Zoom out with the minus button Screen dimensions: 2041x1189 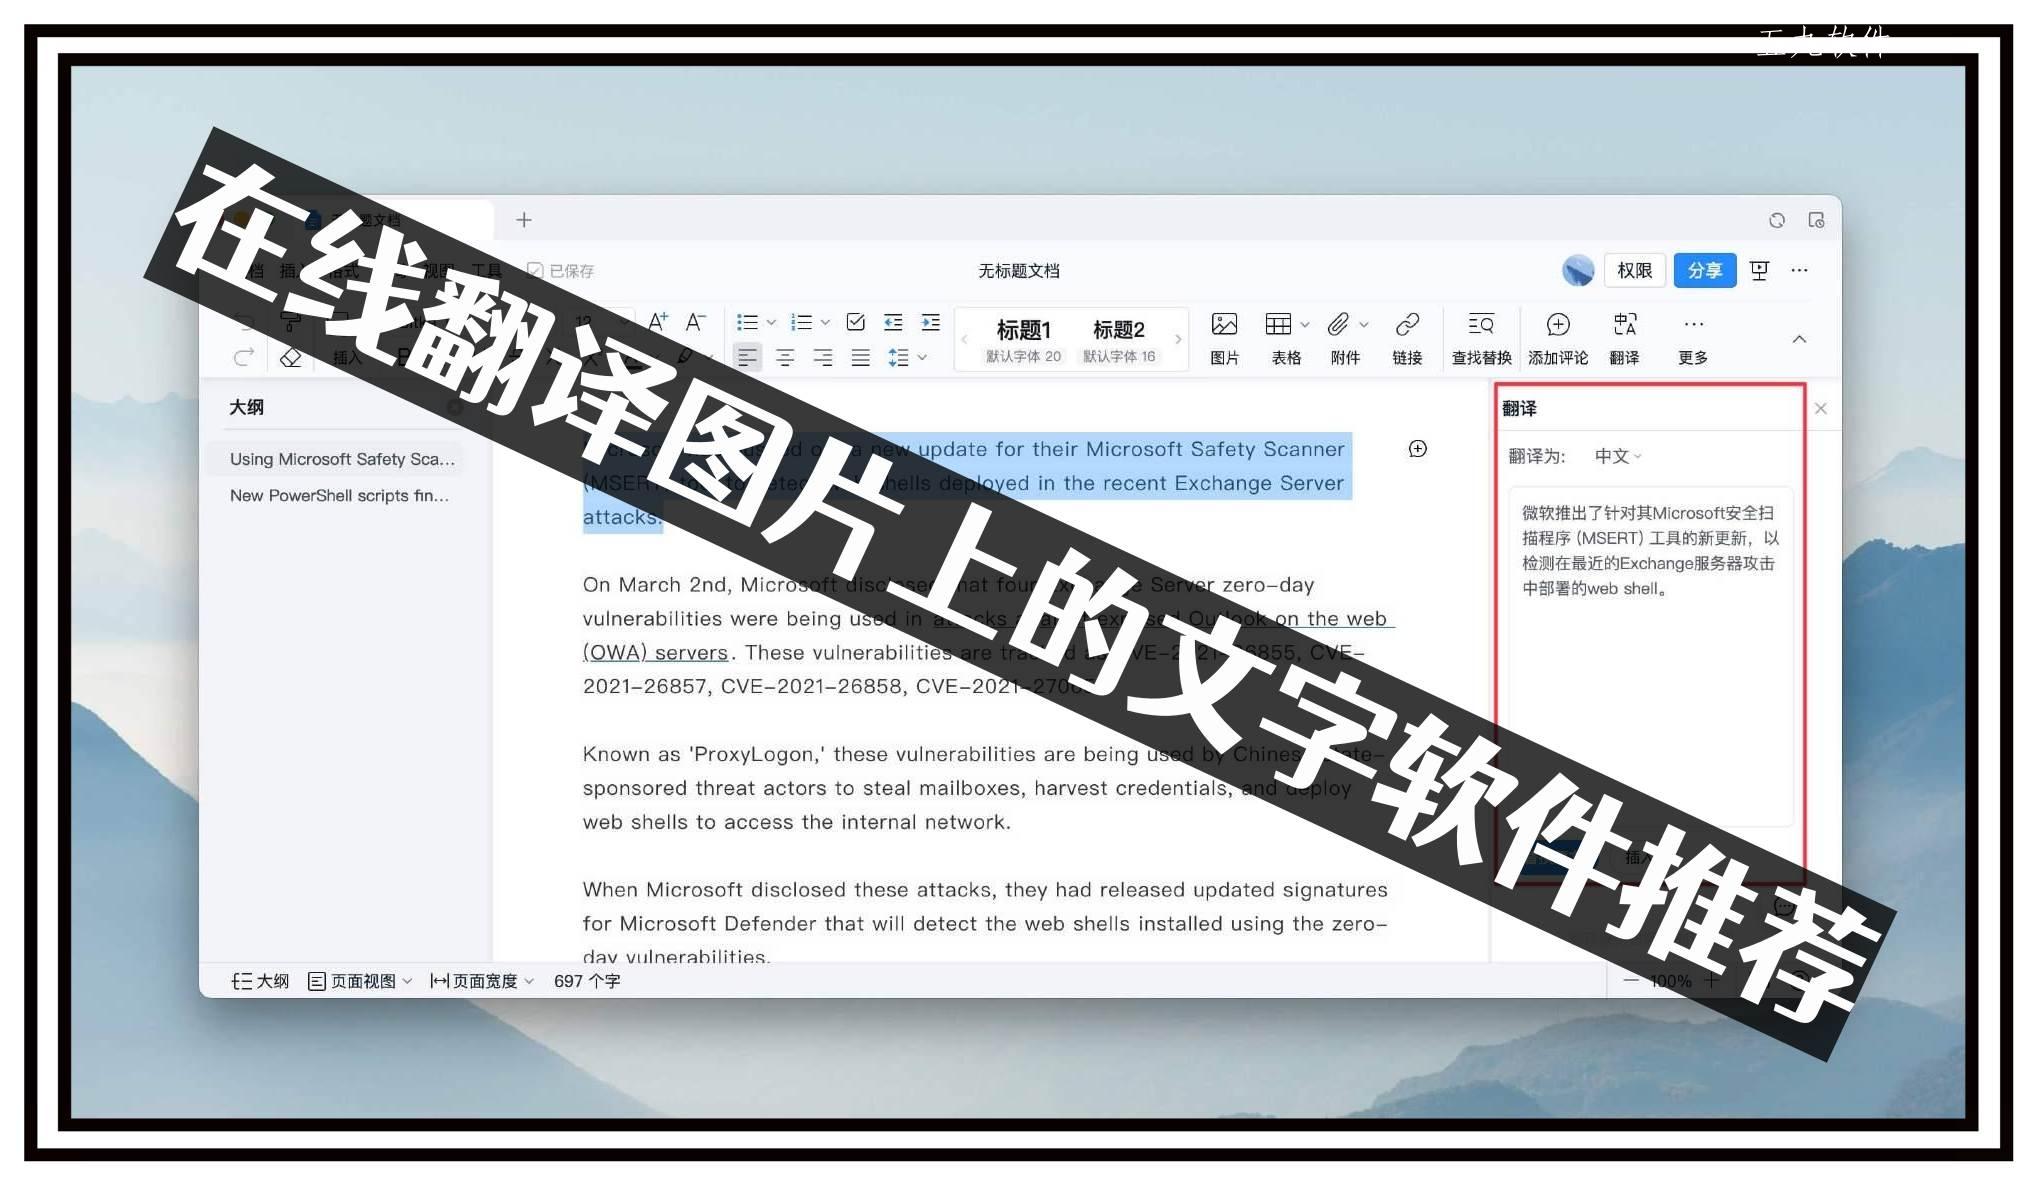1631,981
